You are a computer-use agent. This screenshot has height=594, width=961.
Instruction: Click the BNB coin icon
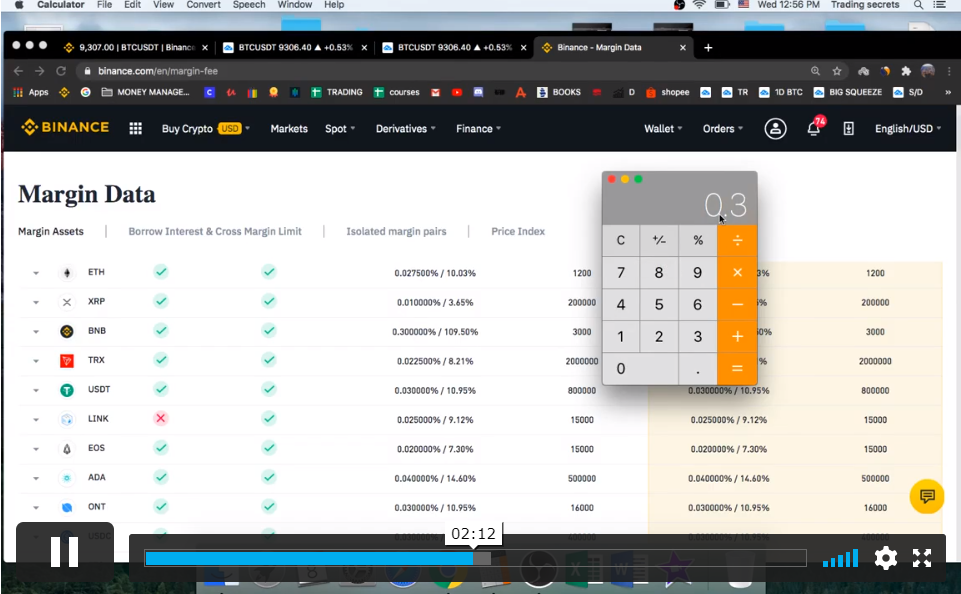pyautogui.click(x=67, y=332)
